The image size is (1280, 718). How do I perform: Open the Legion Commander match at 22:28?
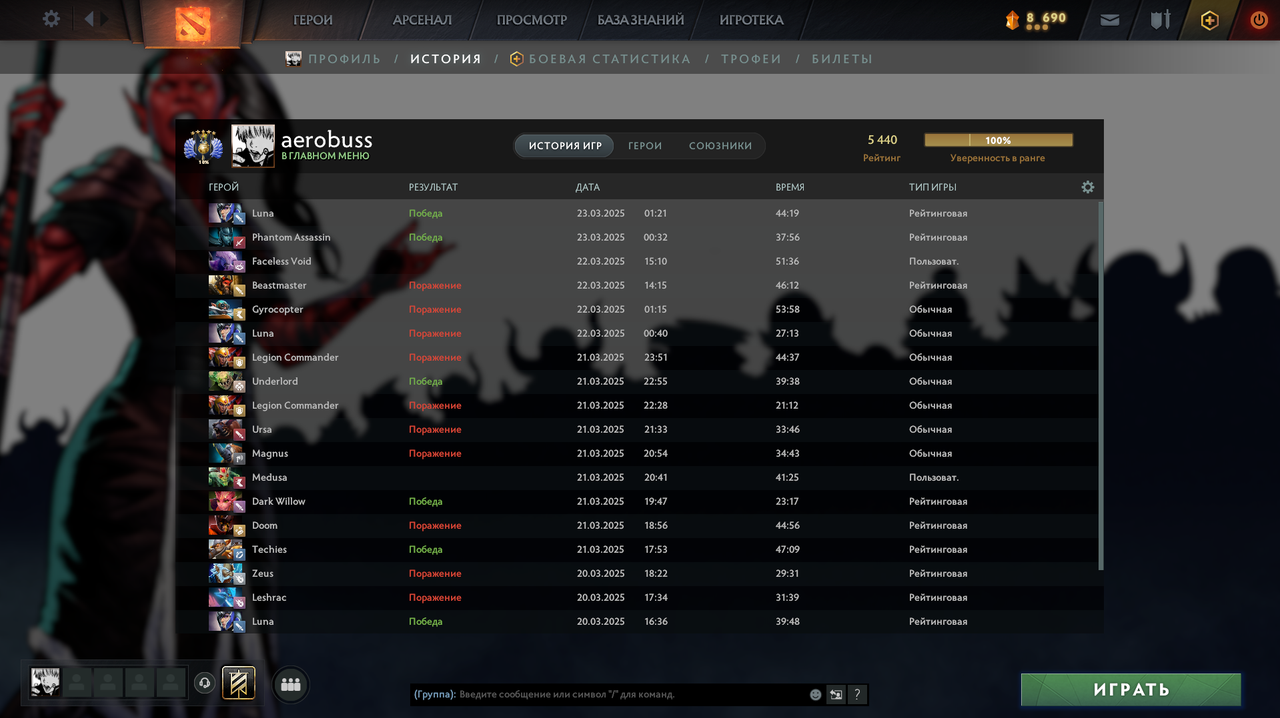[x=639, y=405]
